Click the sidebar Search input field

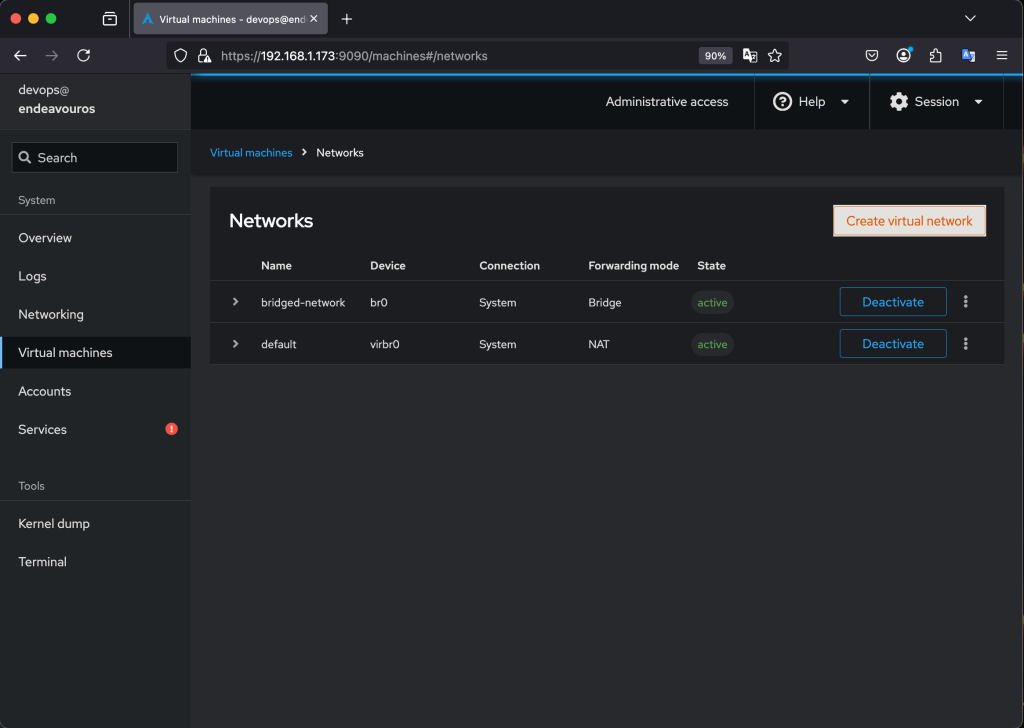point(95,158)
